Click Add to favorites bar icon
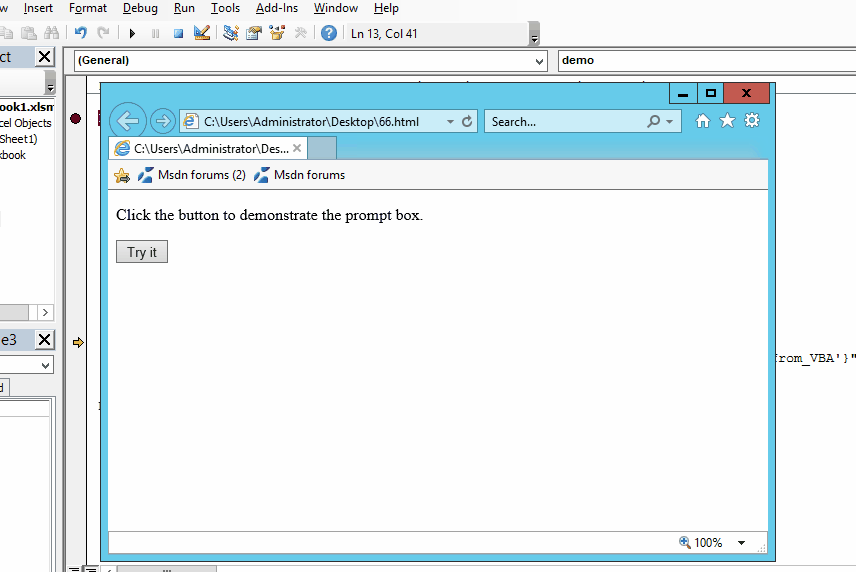This screenshot has height=572, width=856. click(x=122, y=175)
